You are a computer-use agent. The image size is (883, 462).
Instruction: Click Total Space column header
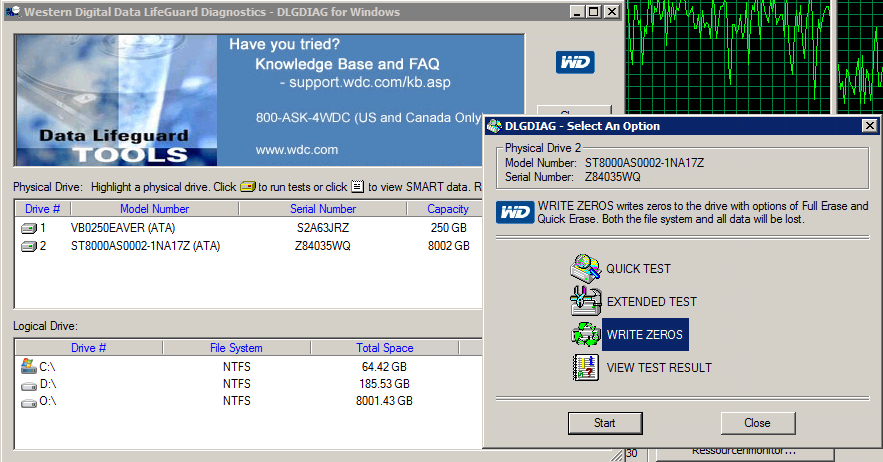click(x=385, y=348)
